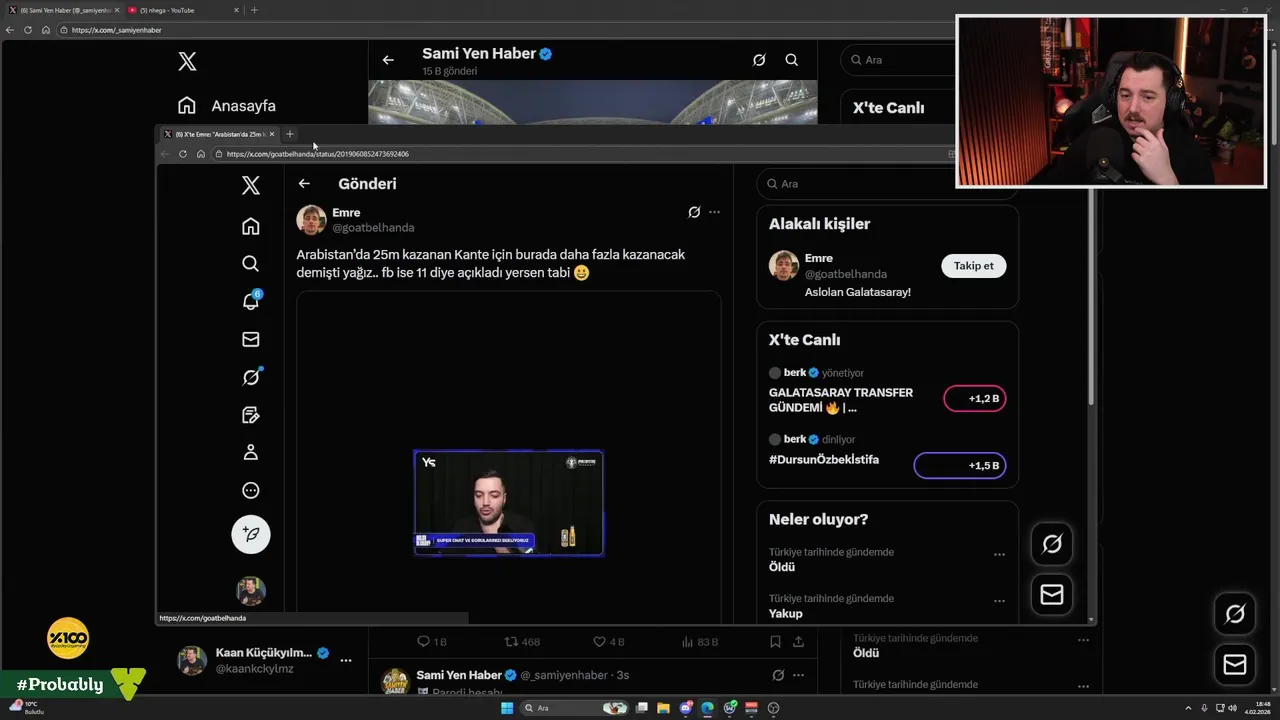Open new tab in back browser window
Image resolution: width=1280 pixels, height=720 pixels.
tap(254, 10)
